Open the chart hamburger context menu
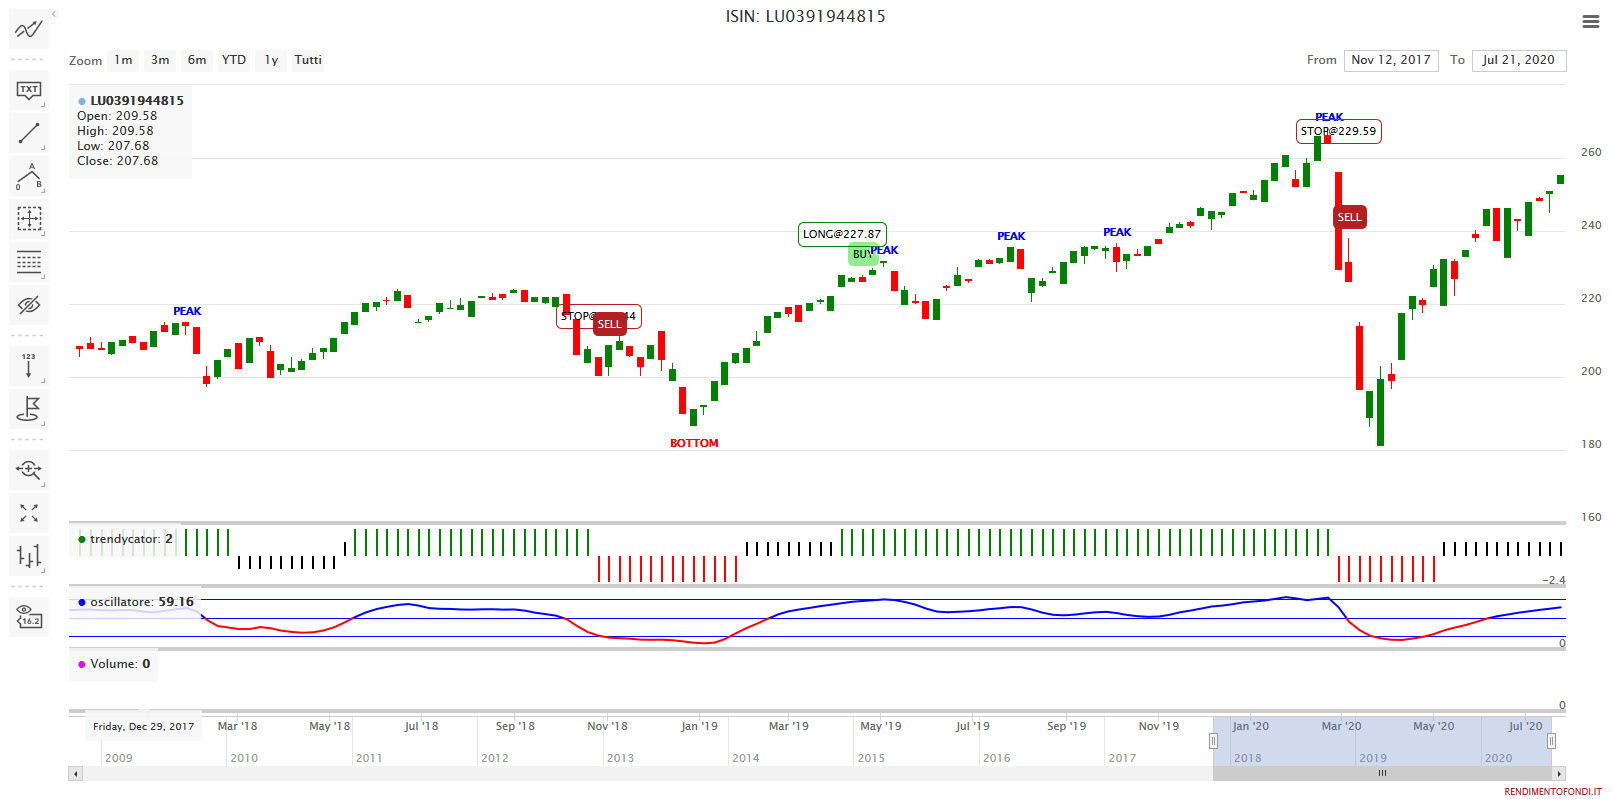The image size is (1612, 799). click(x=1590, y=21)
